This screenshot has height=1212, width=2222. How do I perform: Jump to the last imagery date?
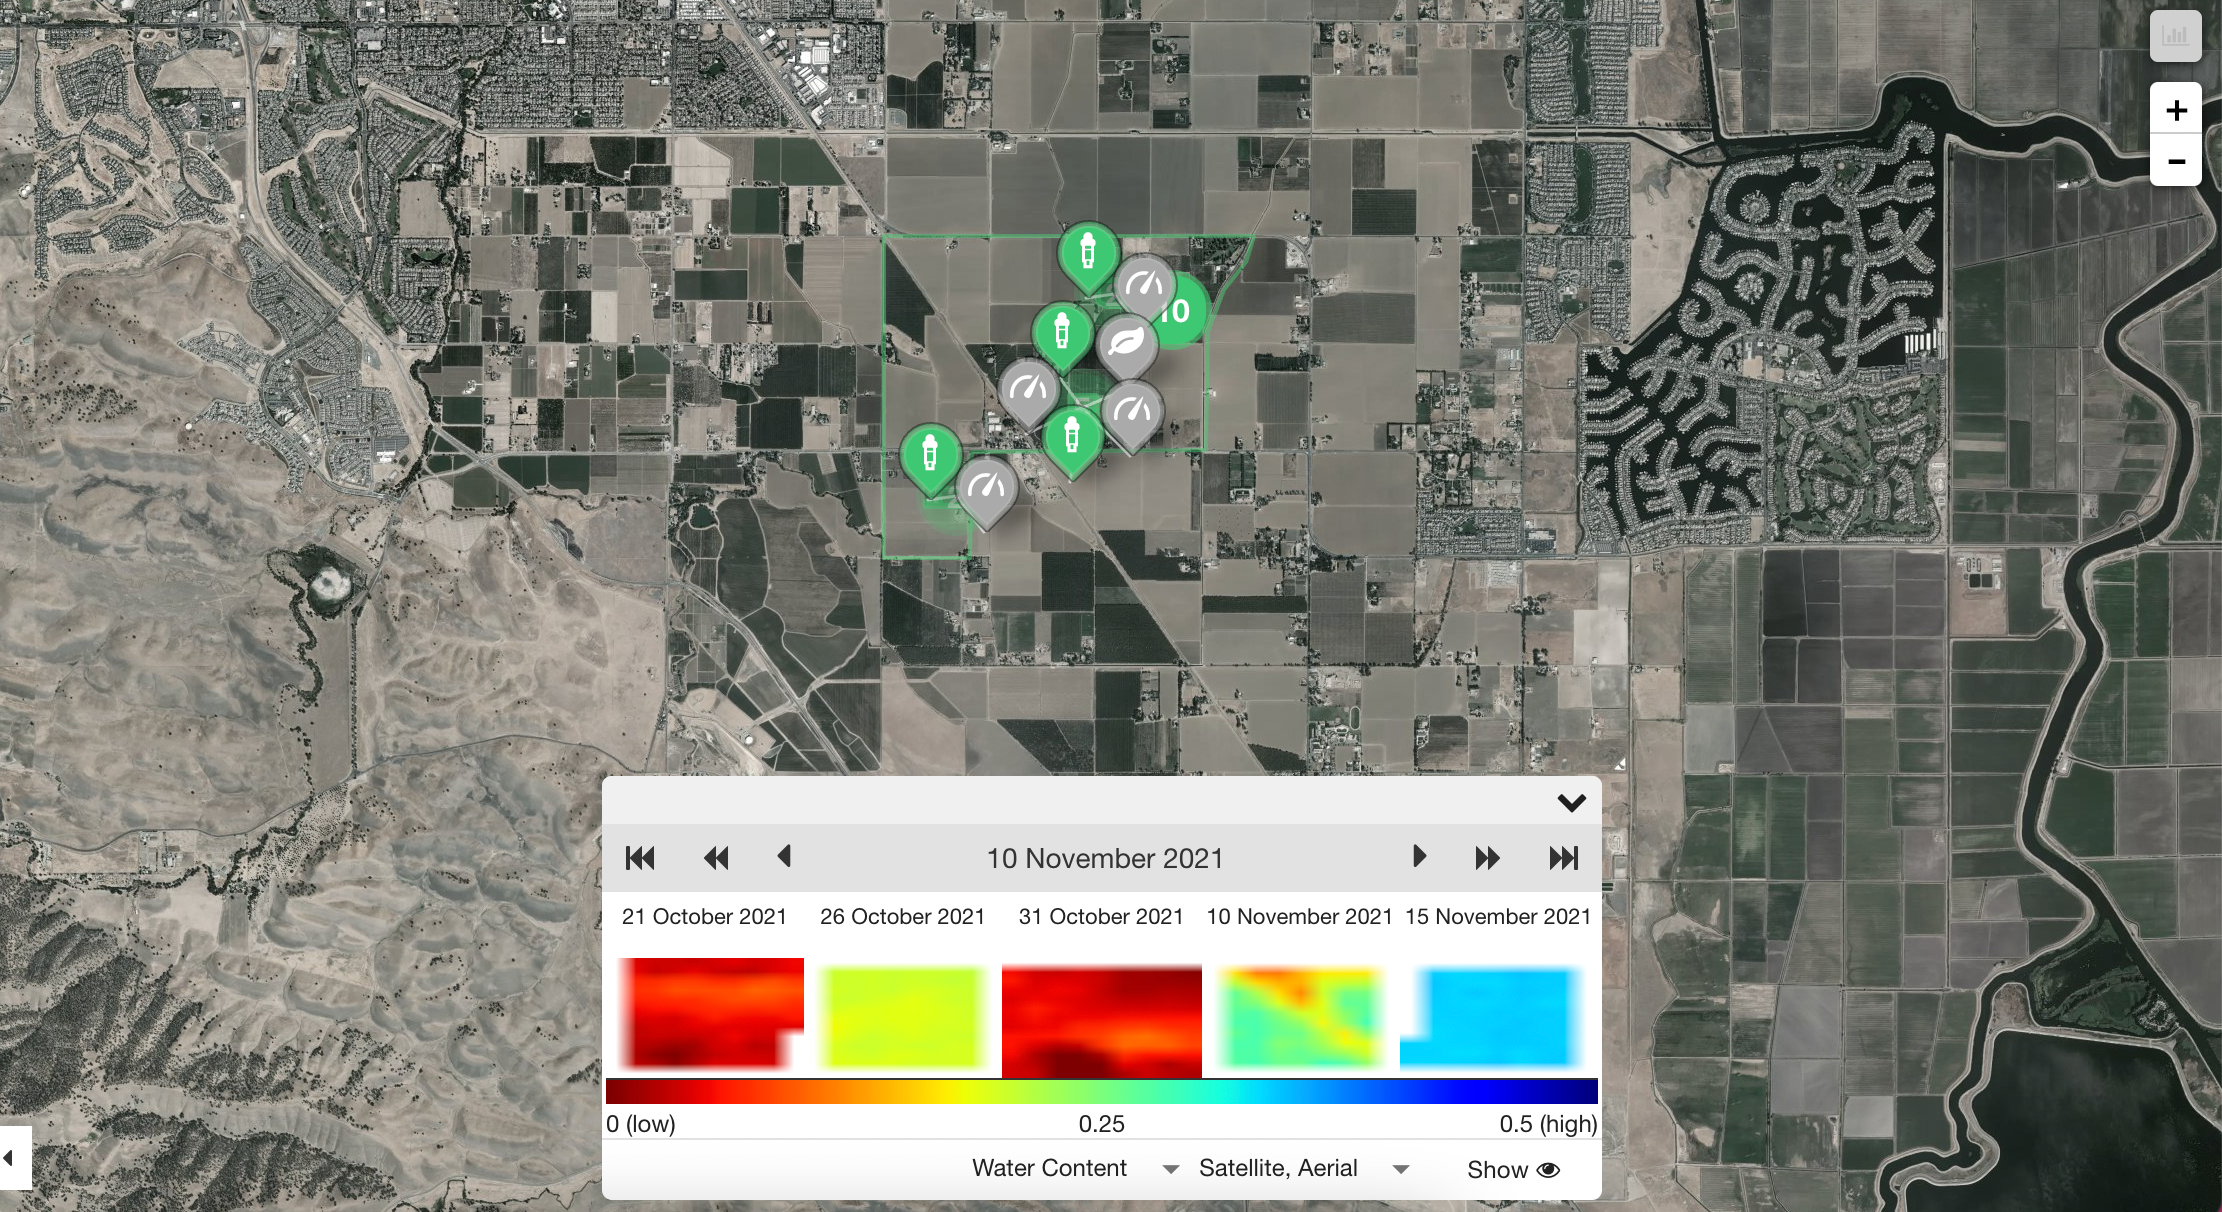[x=1563, y=858]
